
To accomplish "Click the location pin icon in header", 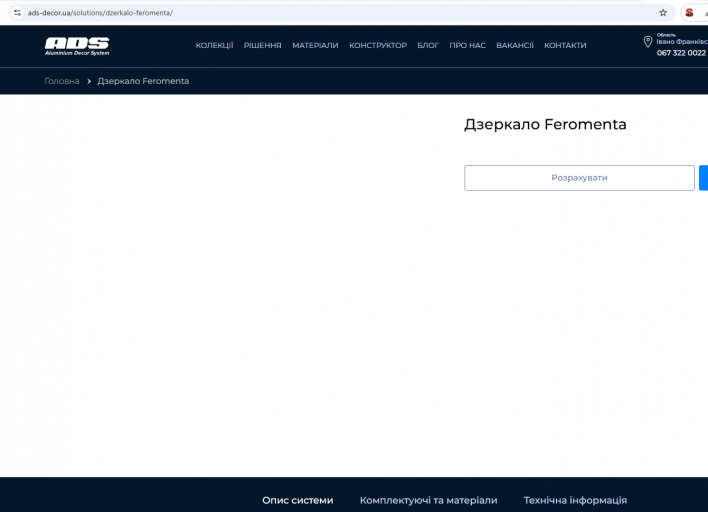I will [x=647, y=42].
